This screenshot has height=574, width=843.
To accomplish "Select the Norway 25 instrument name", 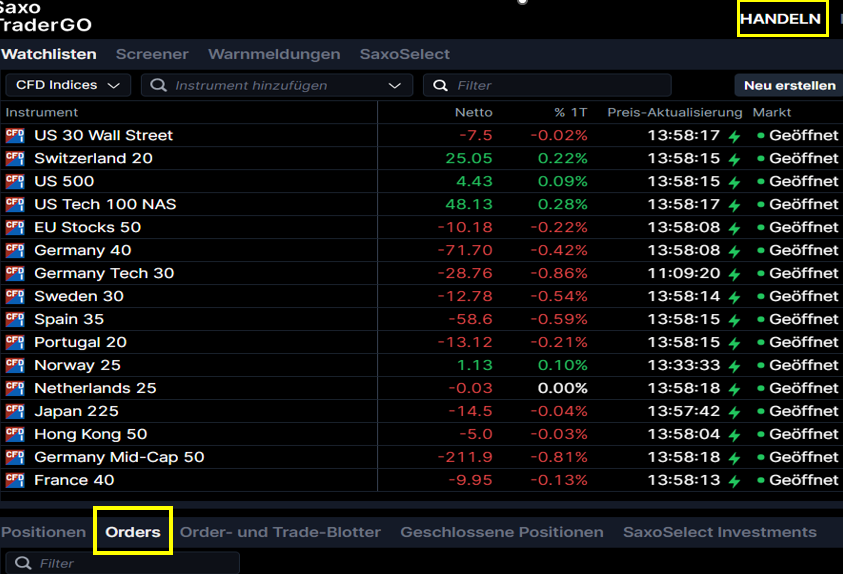I will (x=77, y=365).
